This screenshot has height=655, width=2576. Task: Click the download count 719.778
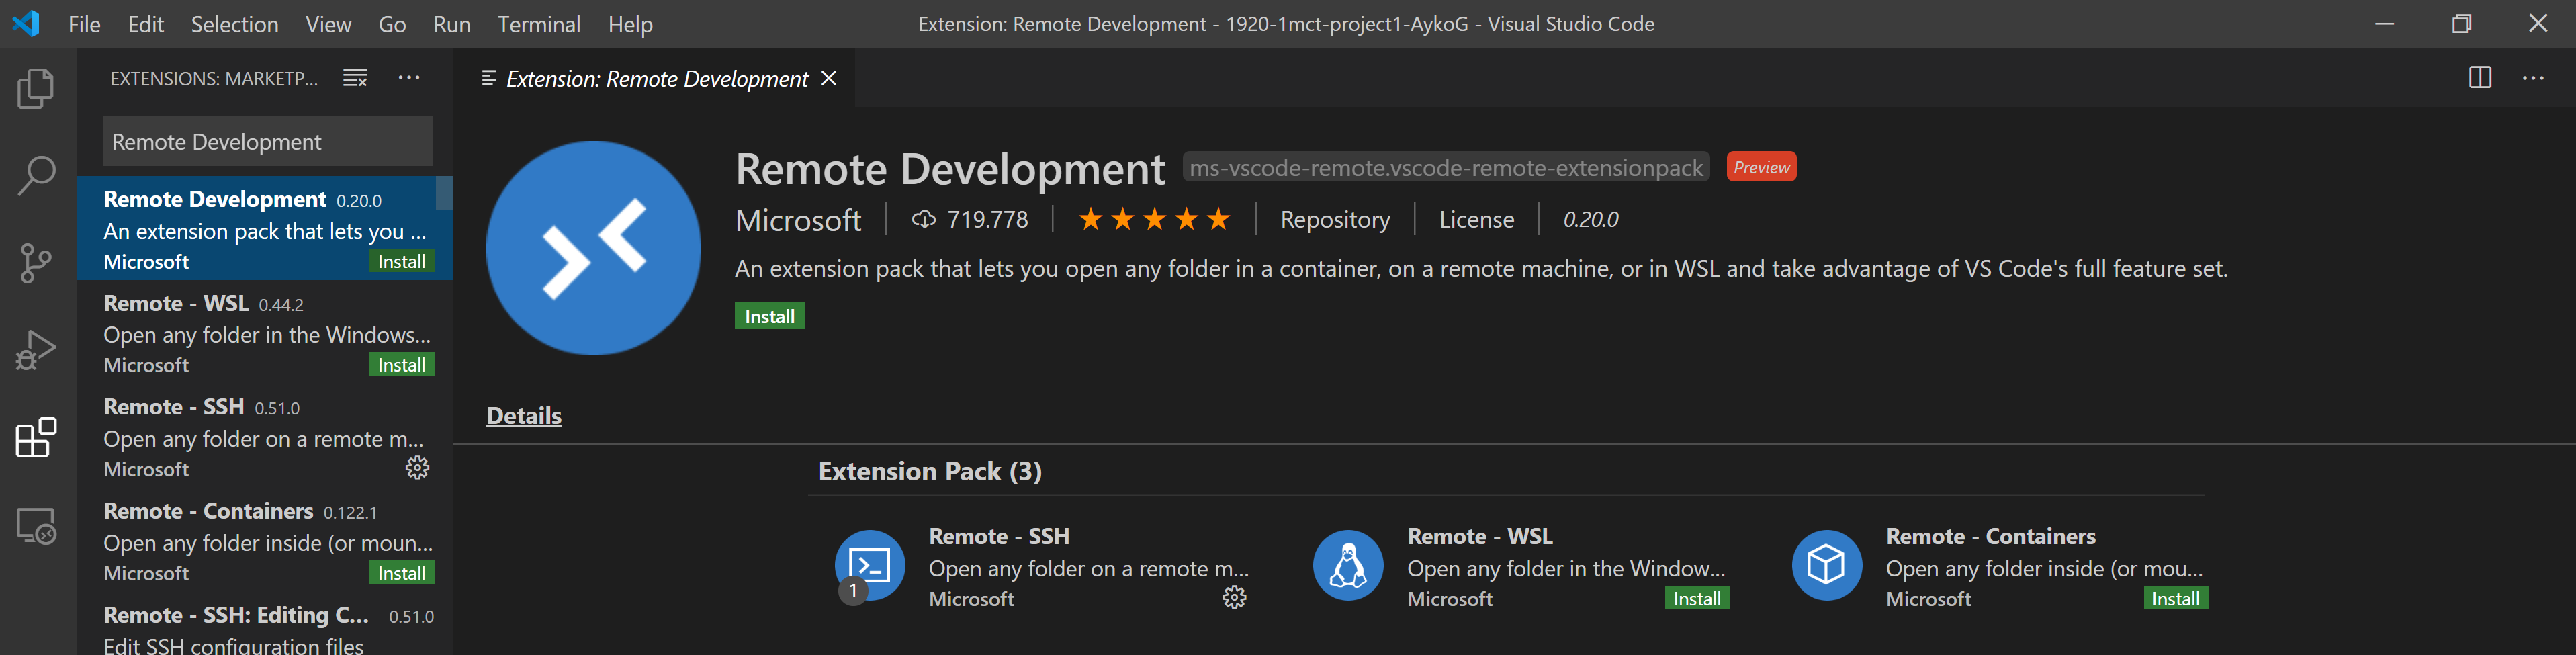pyautogui.click(x=969, y=219)
